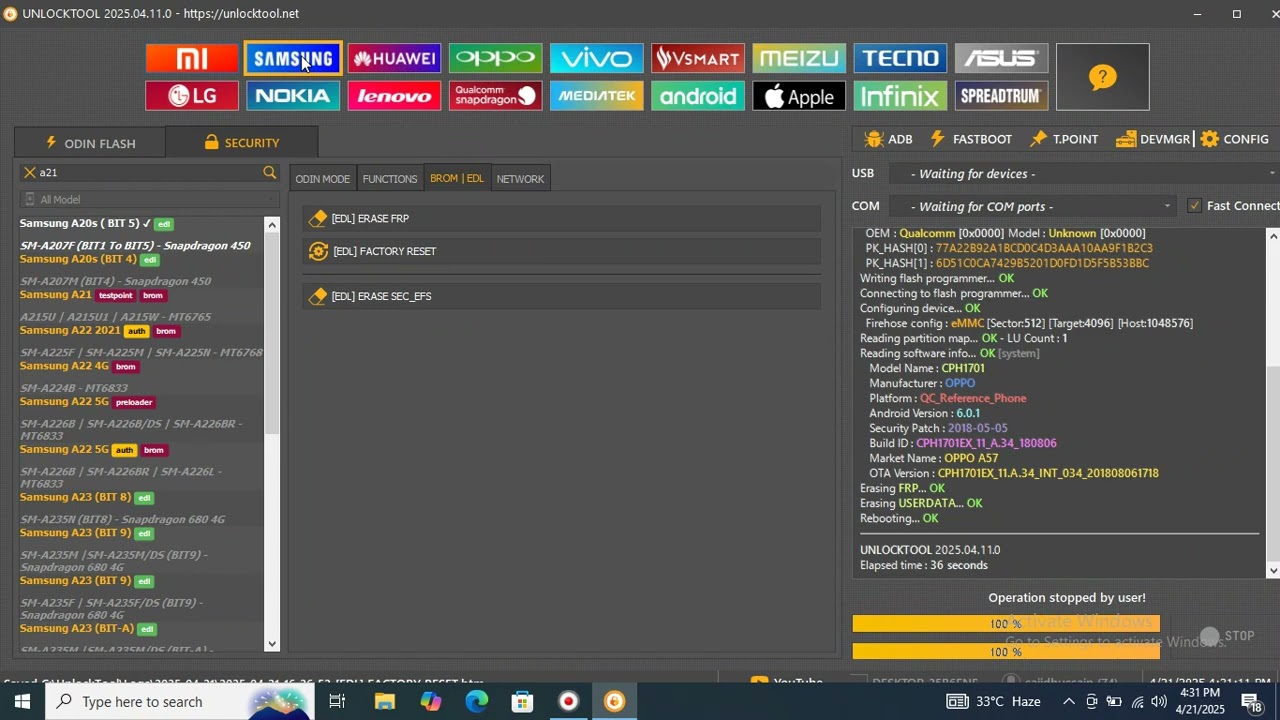Open the Vsmart brand section
Image resolution: width=1280 pixels, height=720 pixels.
pos(697,58)
